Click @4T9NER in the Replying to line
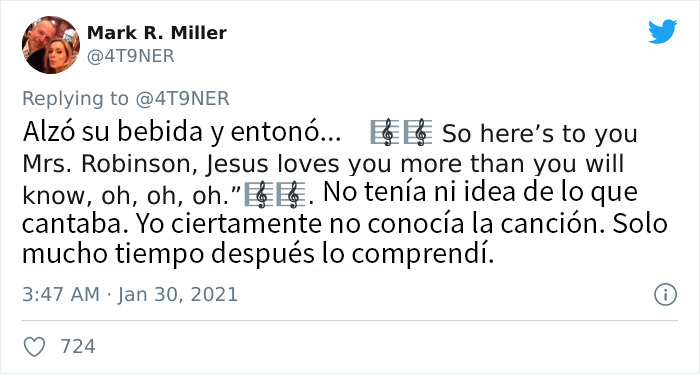 coord(182,99)
